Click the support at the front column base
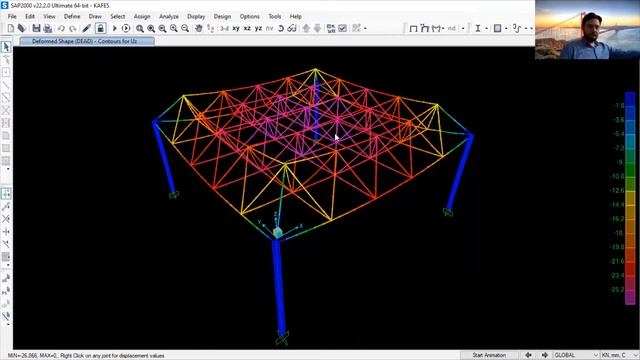Screen dimensions: 640x360 click(x=282, y=338)
